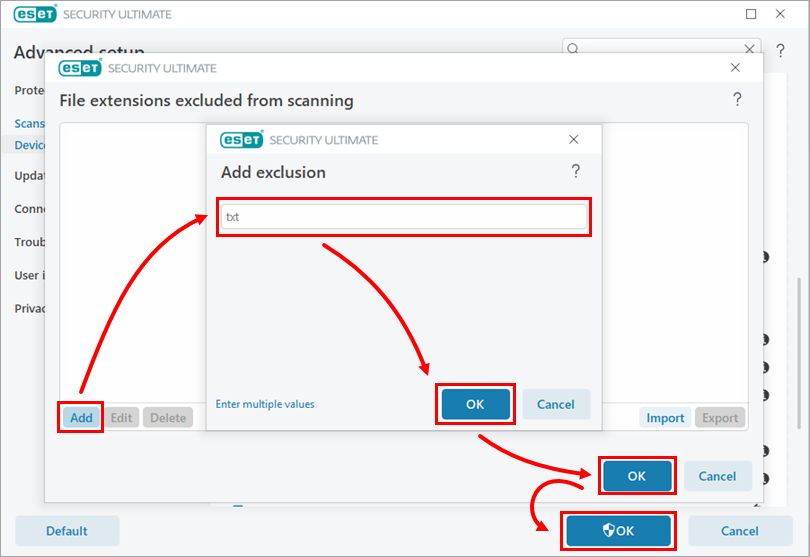Viewport: 810px width, 557px height.
Task: Close the Add exclusion dialog with X
Action: (574, 140)
